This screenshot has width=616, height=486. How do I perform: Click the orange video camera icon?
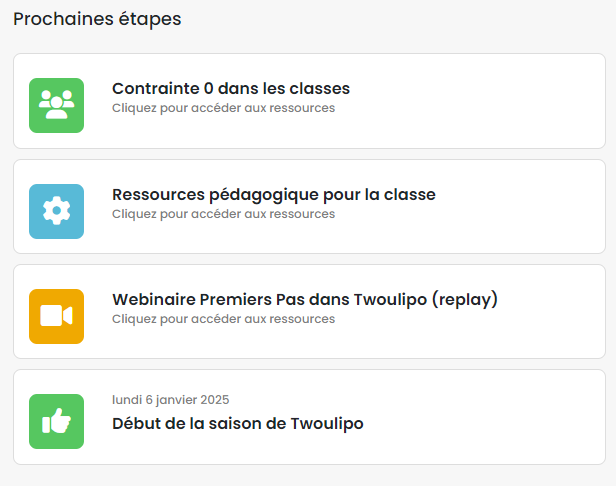(x=57, y=316)
